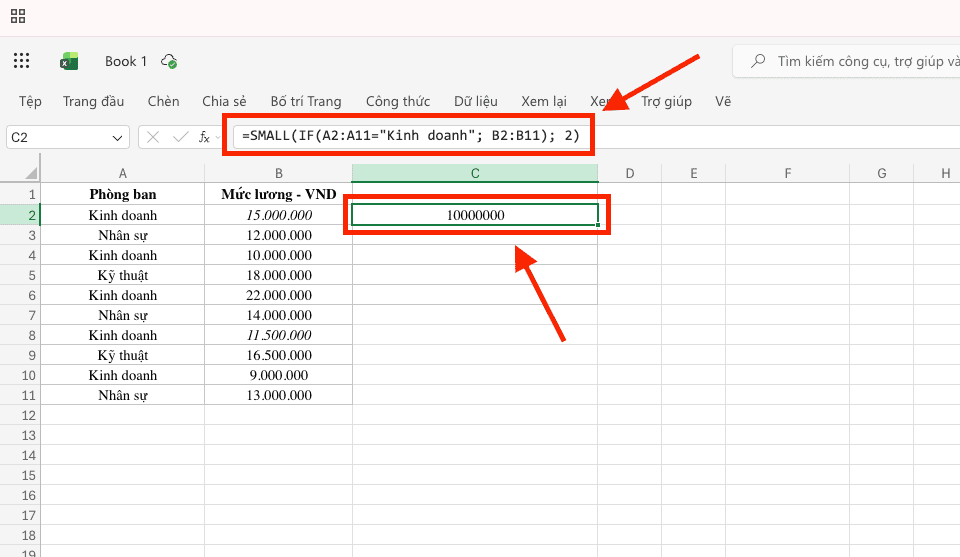The image size is (960, 557).
Task: Click the Book 1 file name
Action: click(126, 61)
